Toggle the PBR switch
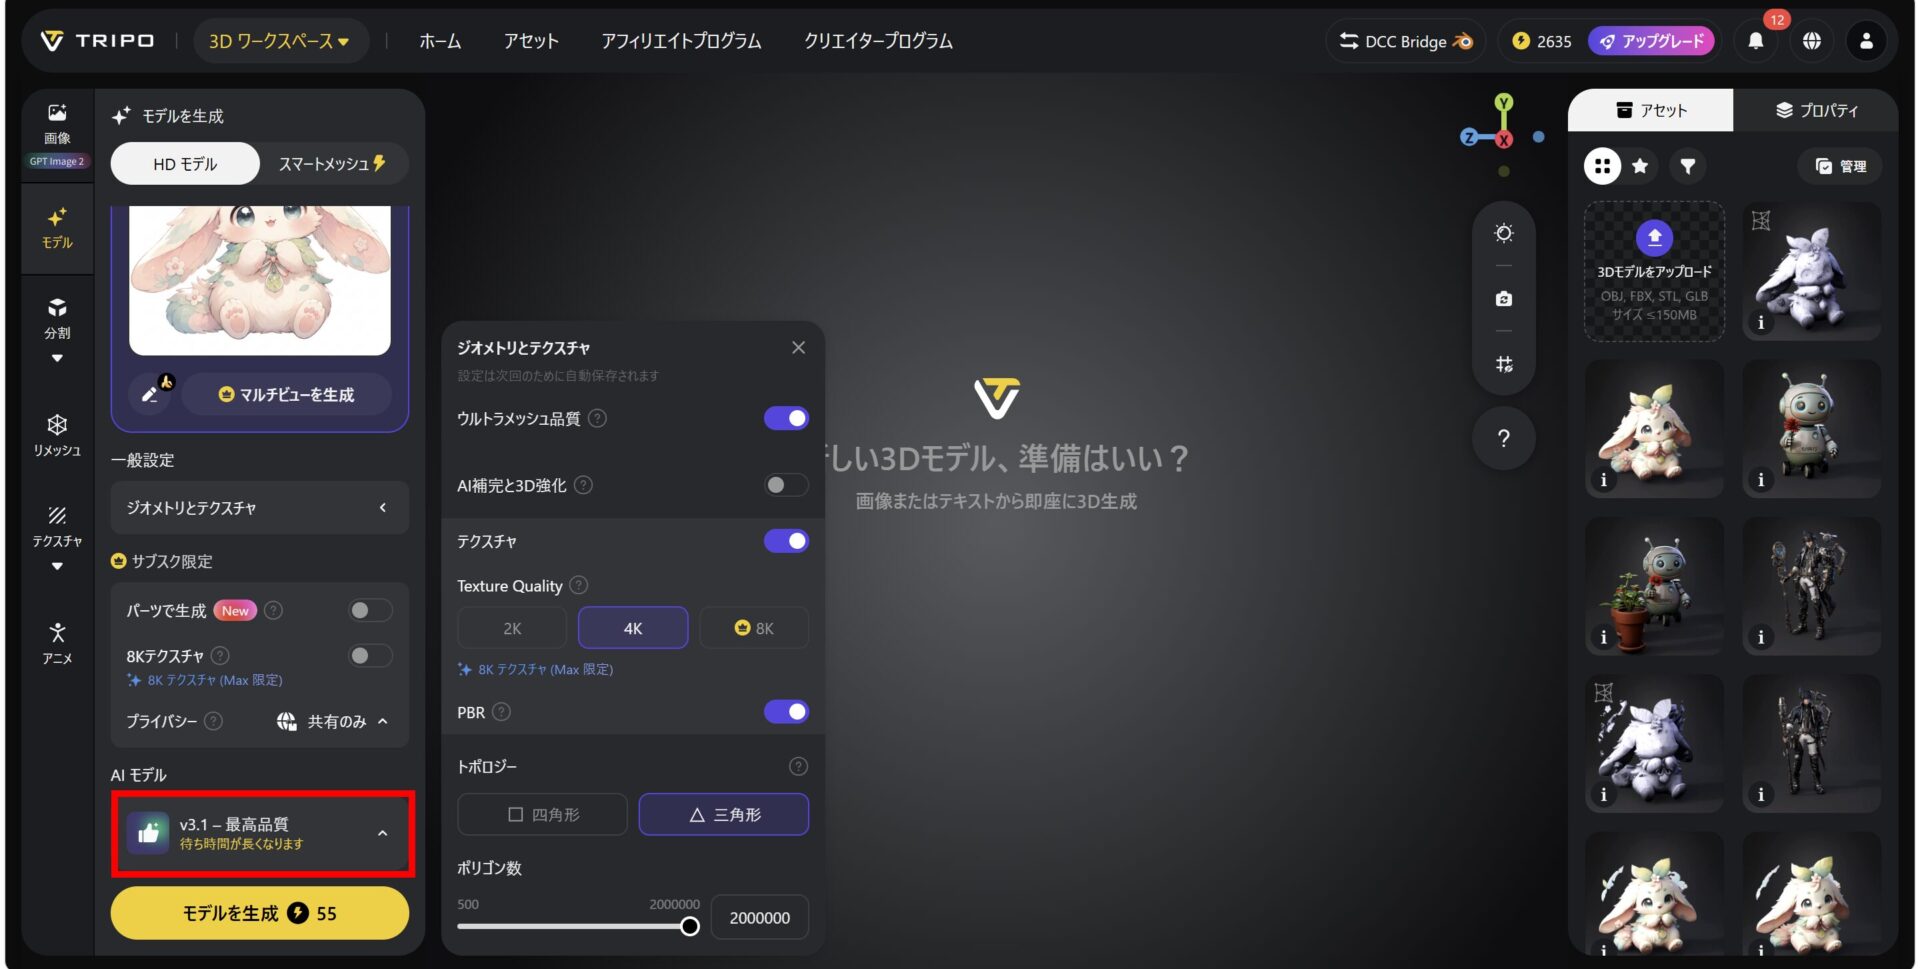Viewport: 1920px width, 969px height. click(x=786, y=711)
